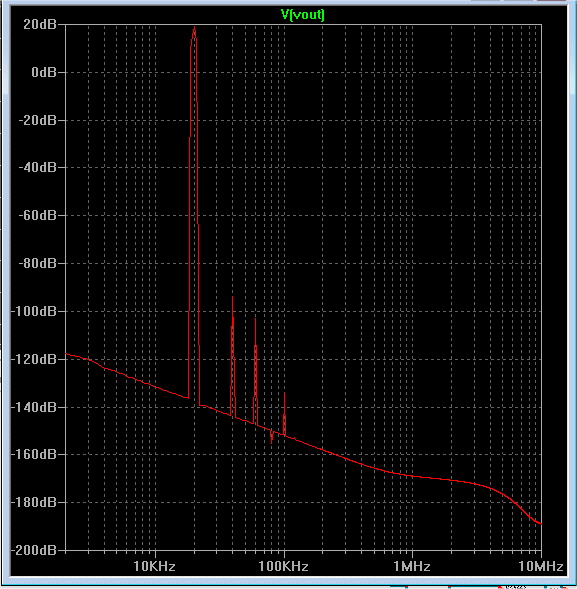Viewport: 577px width, 589px height.
Task: Click the -160dB axis label
Action: [x=34, y=454]
